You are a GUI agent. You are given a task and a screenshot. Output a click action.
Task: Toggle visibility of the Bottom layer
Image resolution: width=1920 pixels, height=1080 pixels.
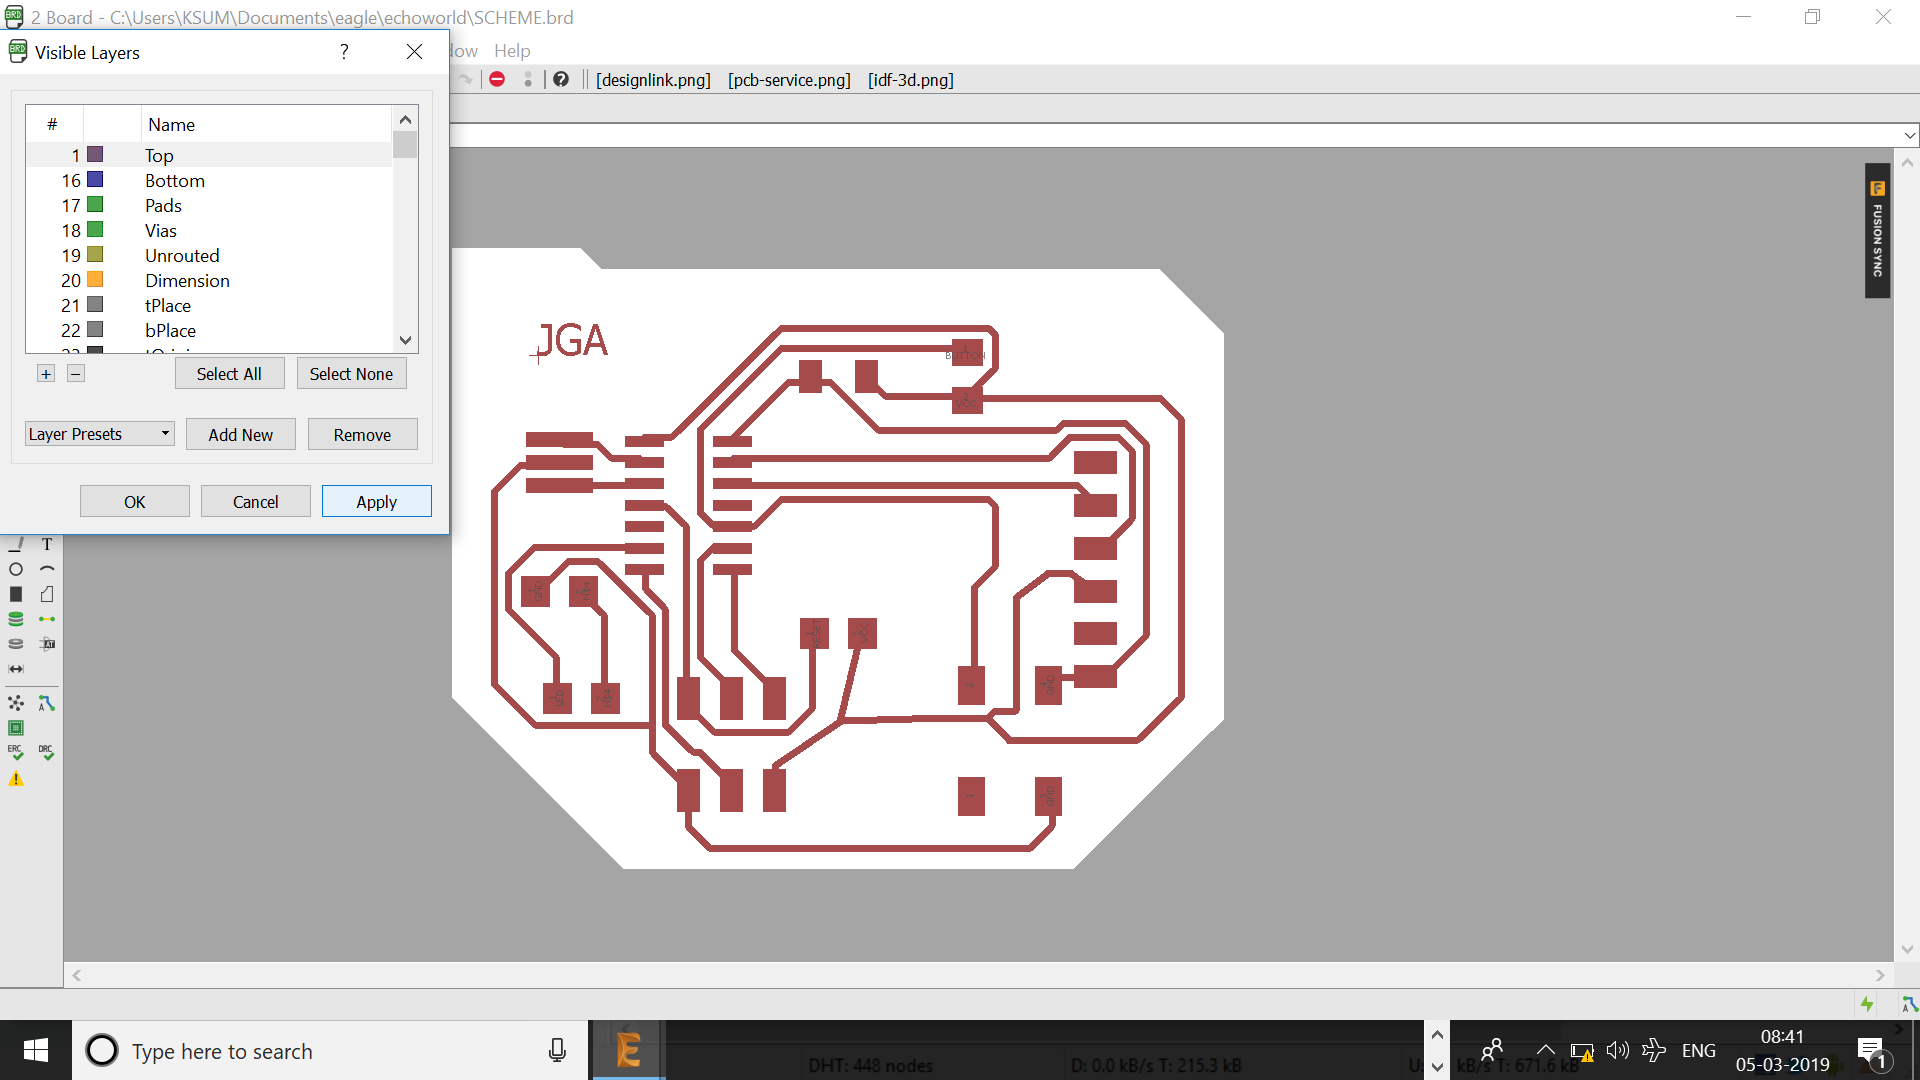174,180
